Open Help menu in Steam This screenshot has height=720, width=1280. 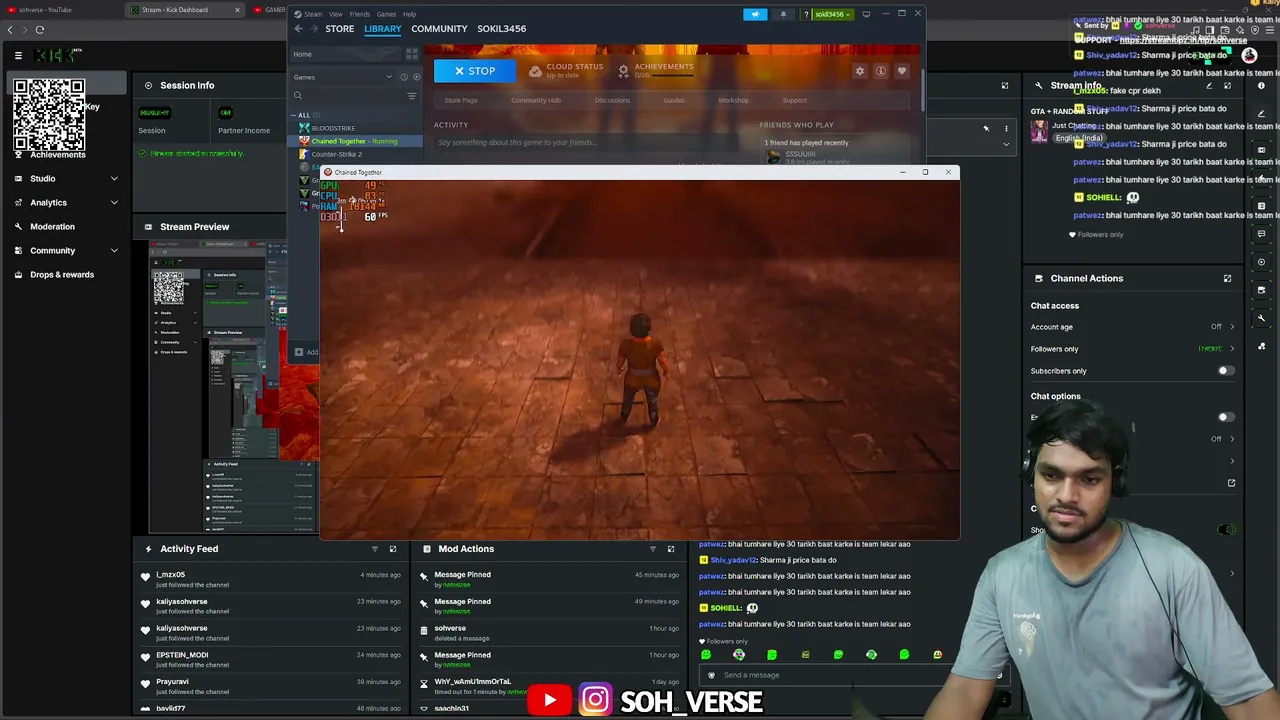click(409, 14)
